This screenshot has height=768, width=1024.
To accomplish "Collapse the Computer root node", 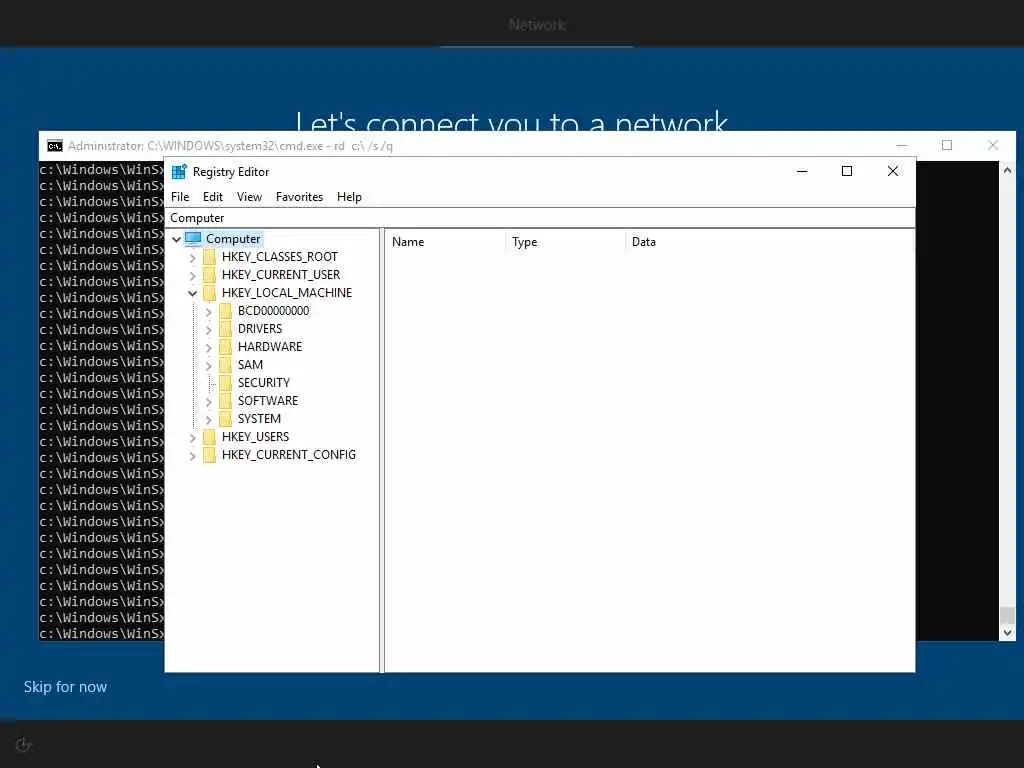I will point(176,239).
